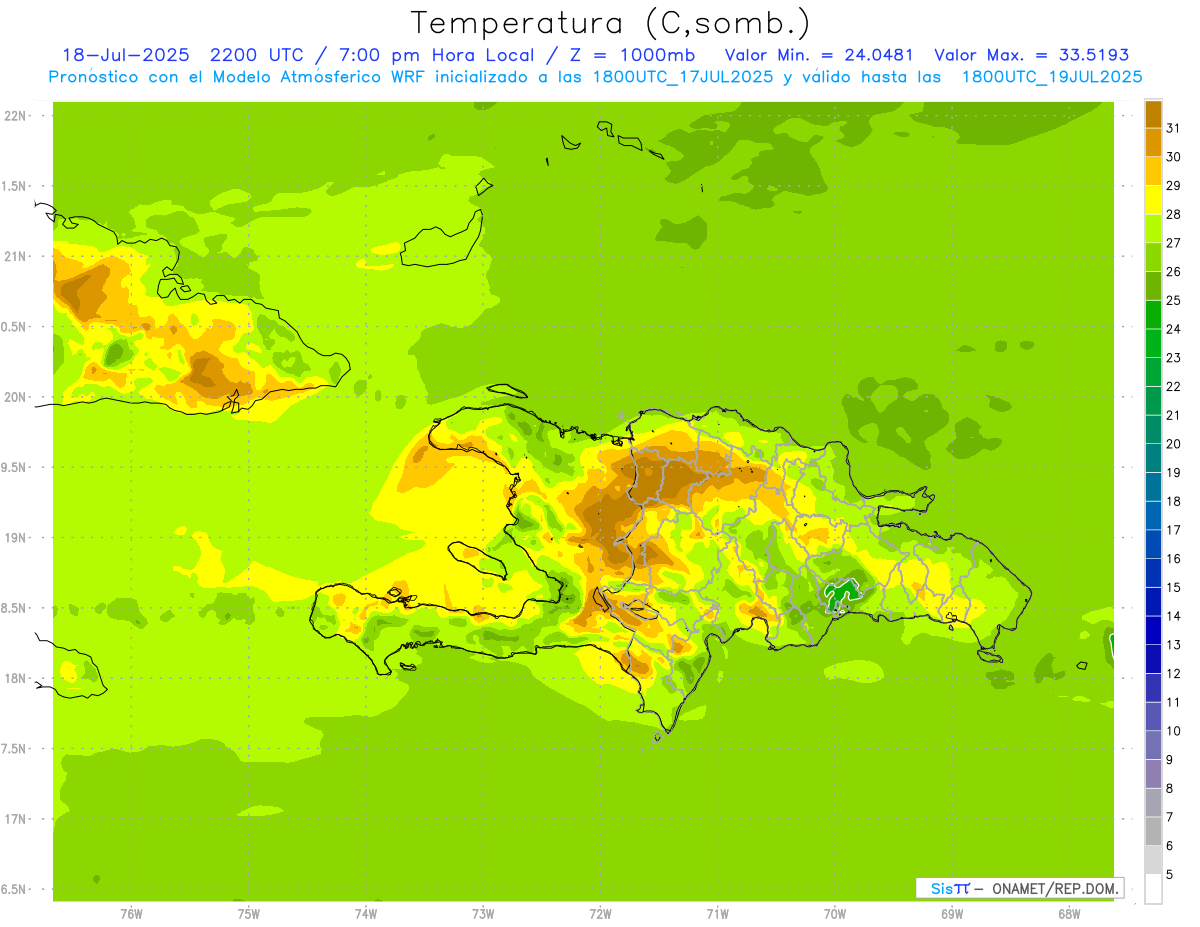
Task: Click the '21N' latitude label
Action: click(x=14, y=256)
